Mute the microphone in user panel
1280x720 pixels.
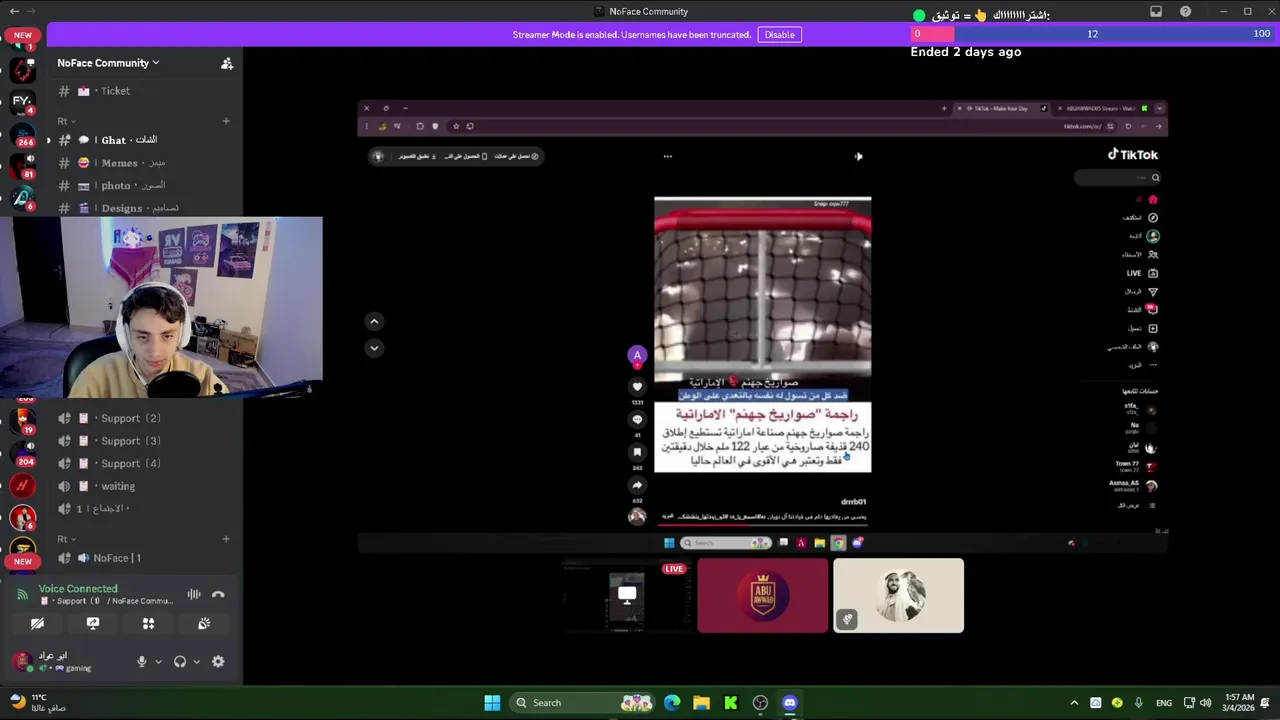[x=141, y=662]
